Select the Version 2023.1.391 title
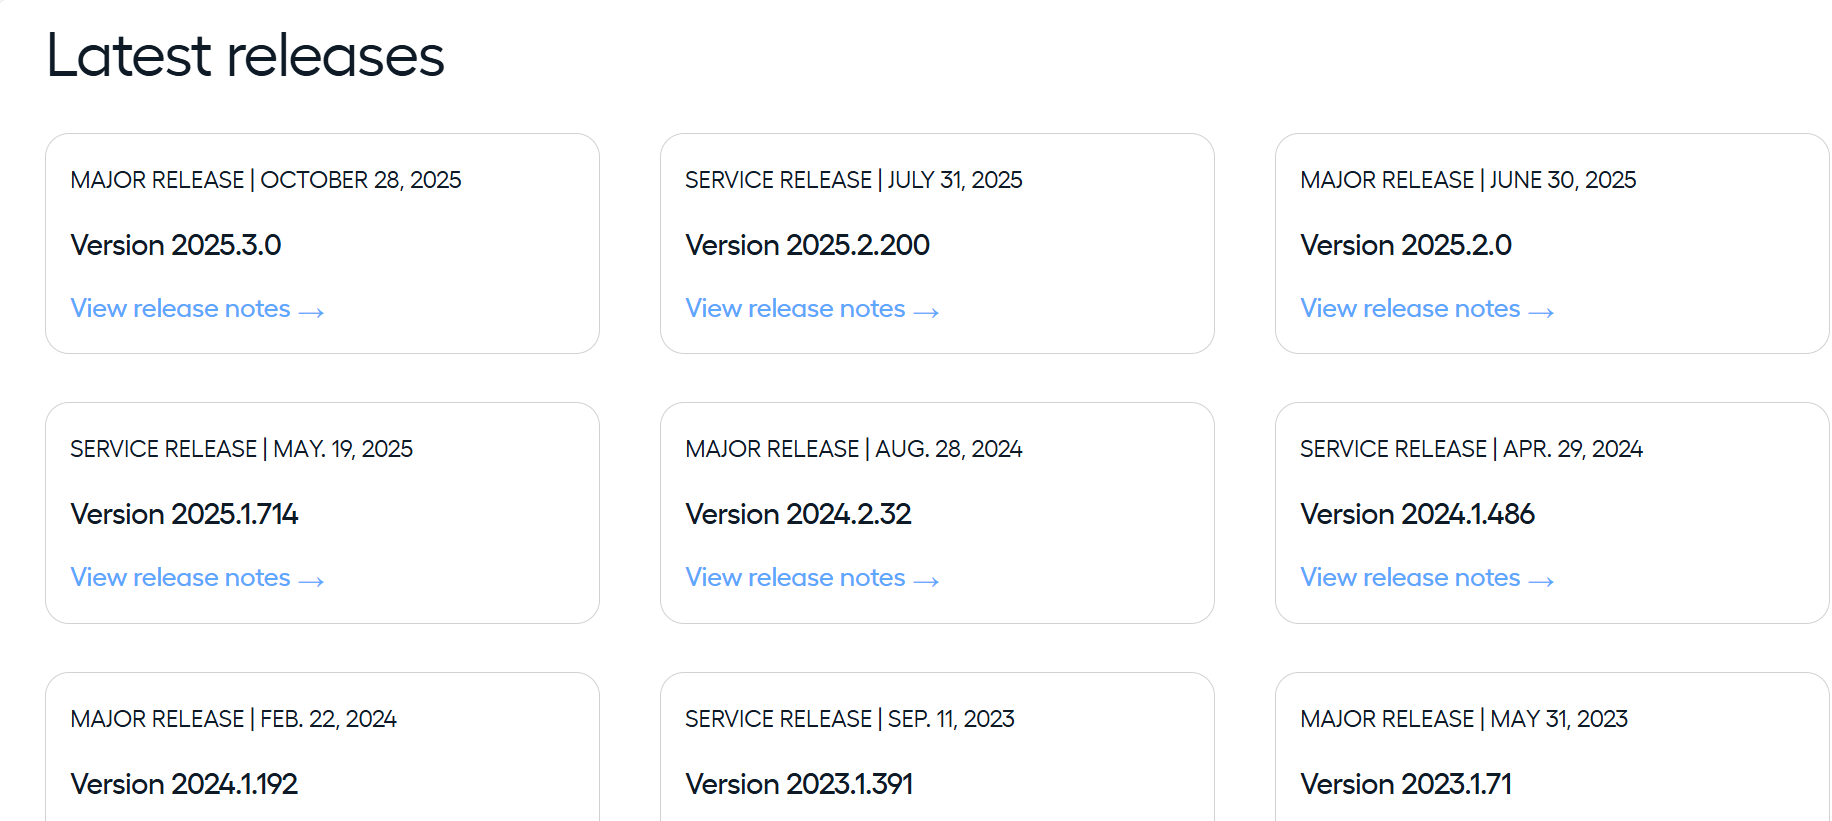The image size is (1832, 821). (x=799, y=784)
